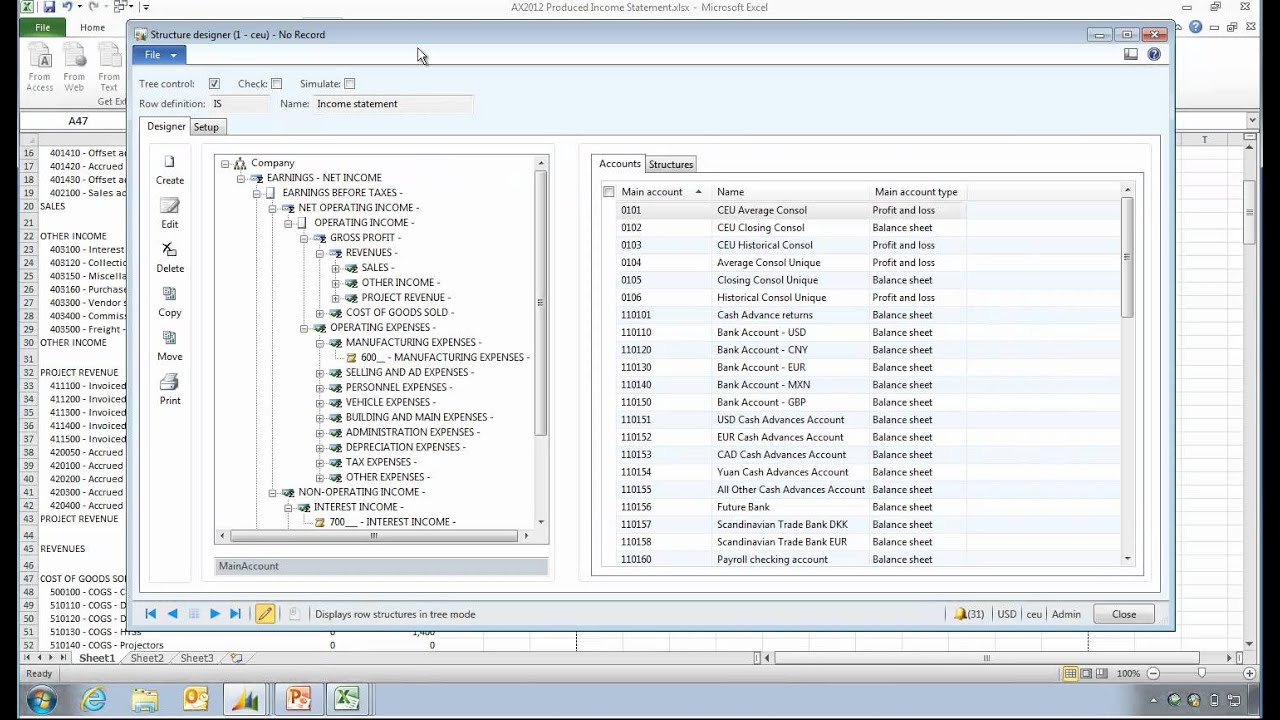Expand SELLING AND AD EXPENSES node
This screenshot has width=1280, height=720.
click(320, 373)
